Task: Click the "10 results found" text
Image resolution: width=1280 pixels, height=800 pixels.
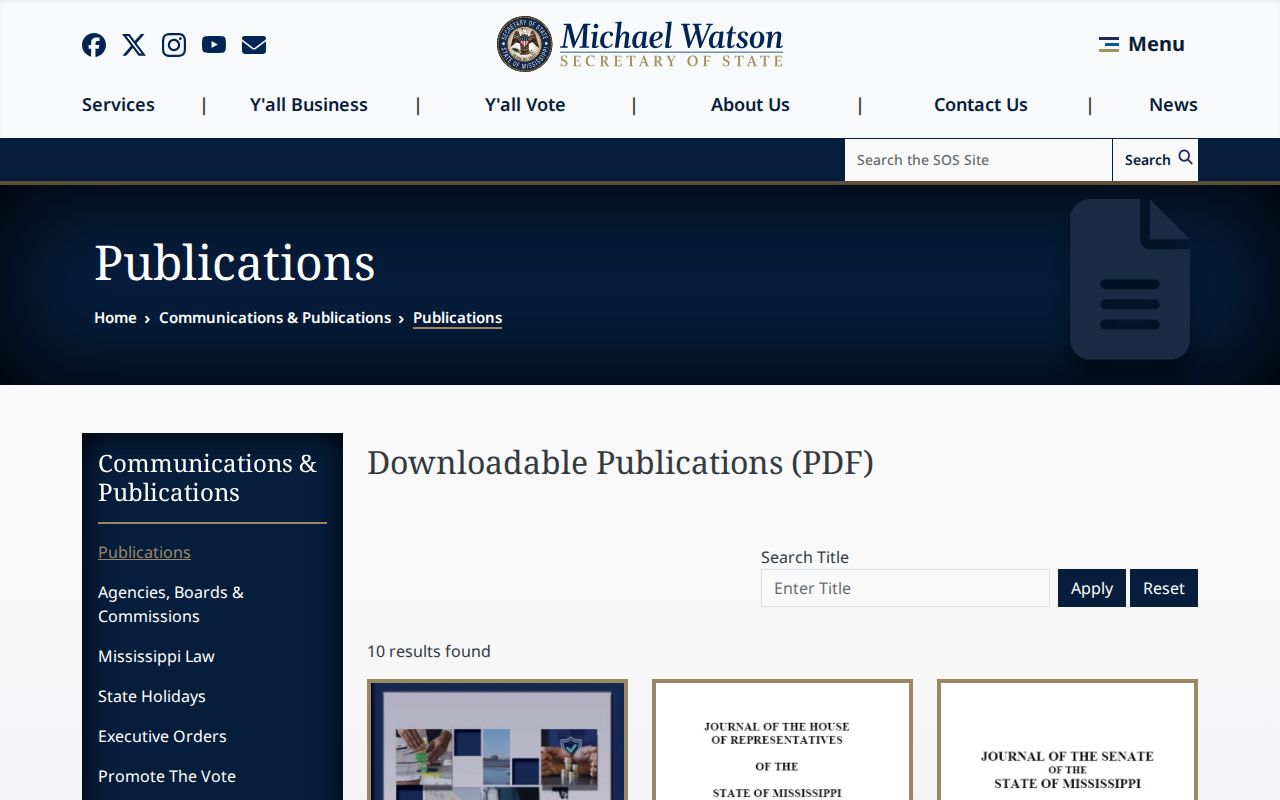Action: click(429, 651)
